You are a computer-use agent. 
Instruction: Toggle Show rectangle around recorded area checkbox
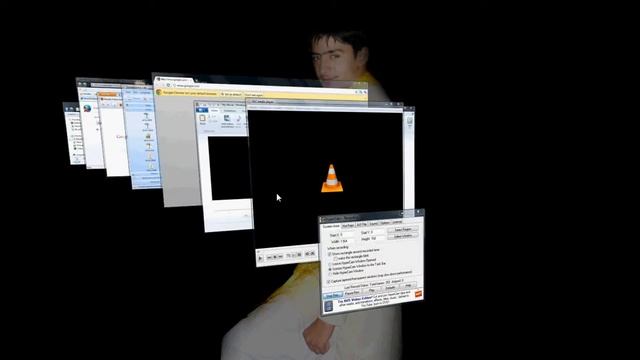coord(329,254)
